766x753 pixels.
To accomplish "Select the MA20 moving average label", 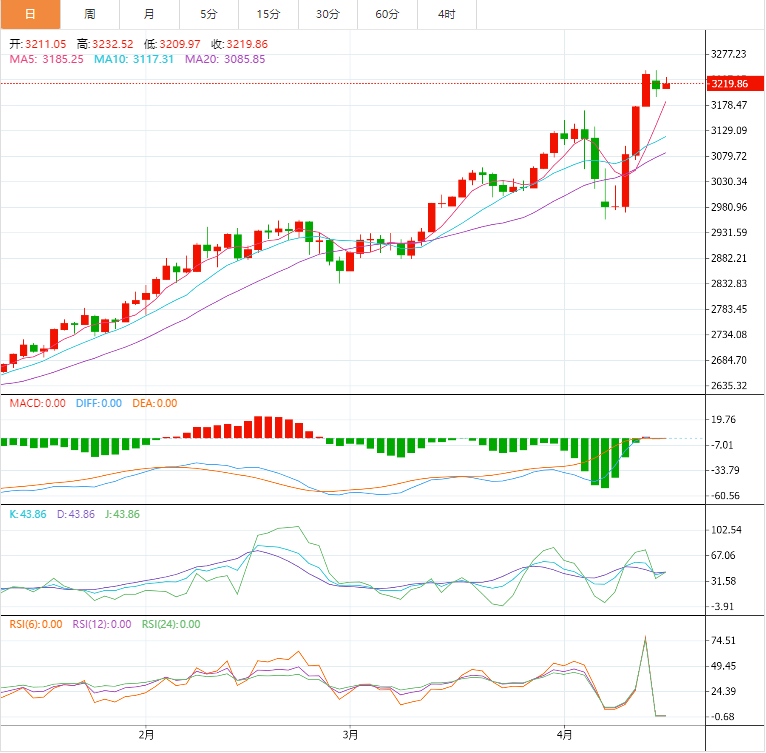I will [x=225, y=59].
